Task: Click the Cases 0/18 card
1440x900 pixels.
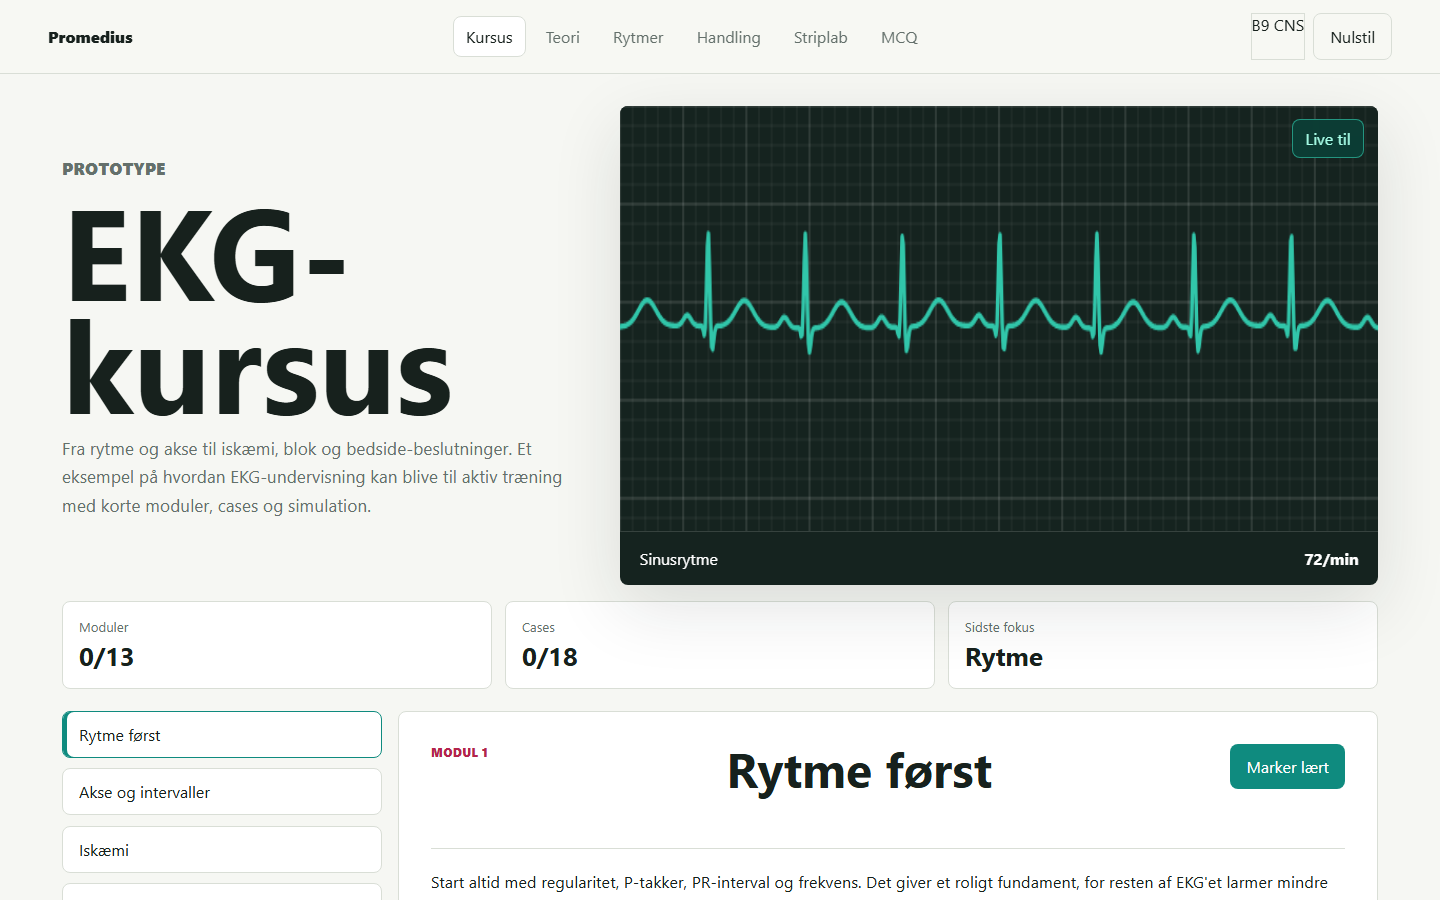Action: [x=720, y=645]
